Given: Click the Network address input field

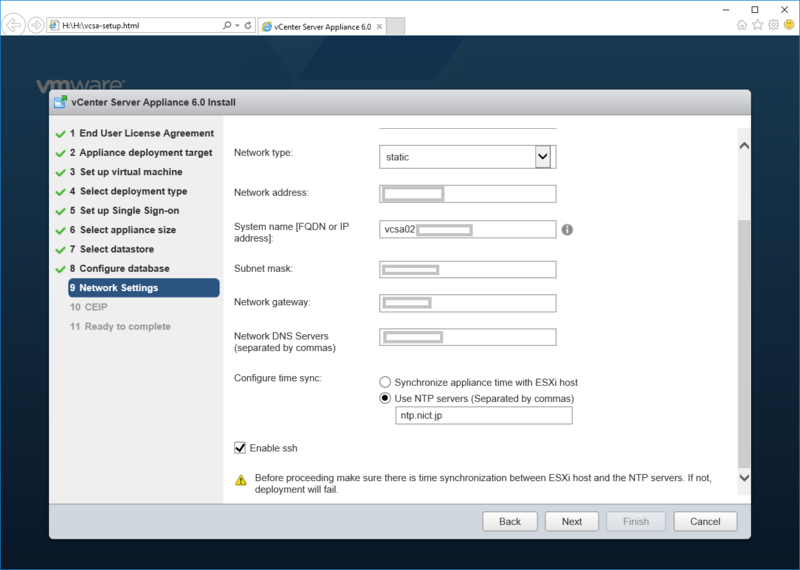Looking at the screenshot, I should [x=468, y=194].
